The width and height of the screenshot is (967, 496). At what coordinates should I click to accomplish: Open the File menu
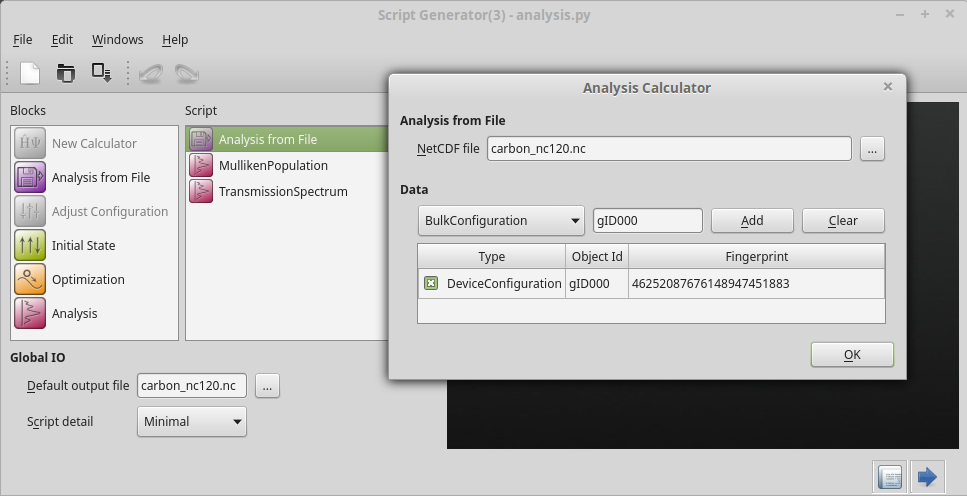[23, 40]
